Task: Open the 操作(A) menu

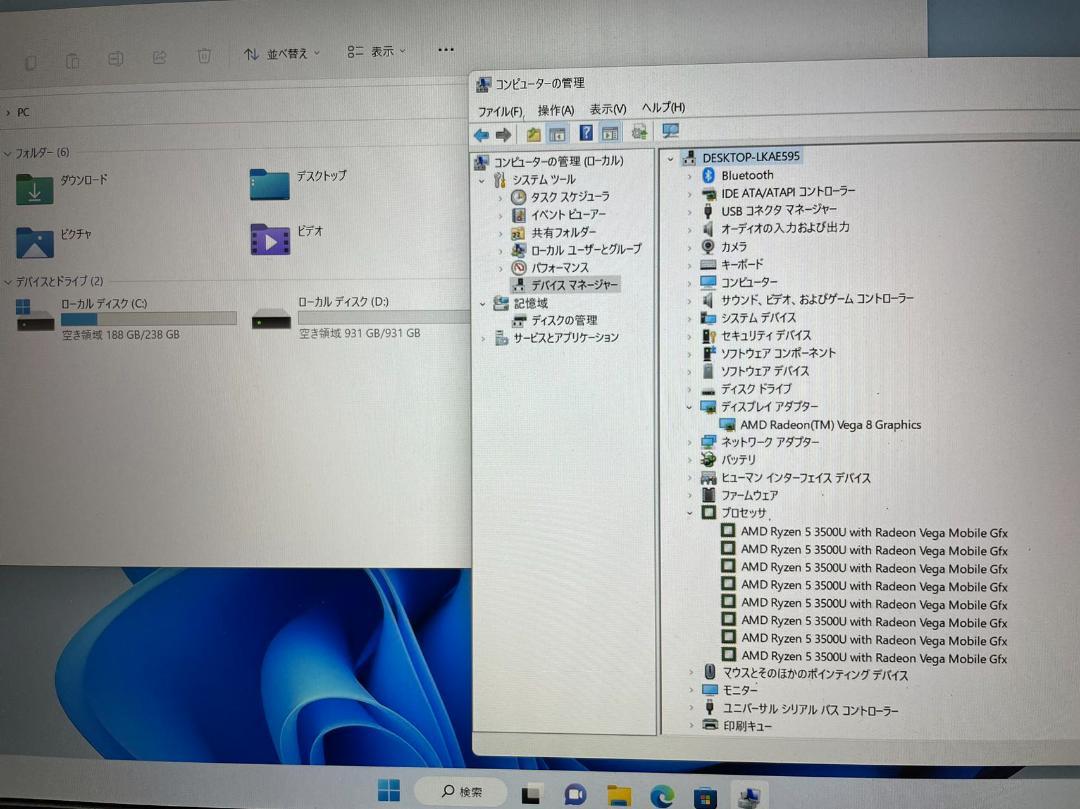Action: pos(556,110)
